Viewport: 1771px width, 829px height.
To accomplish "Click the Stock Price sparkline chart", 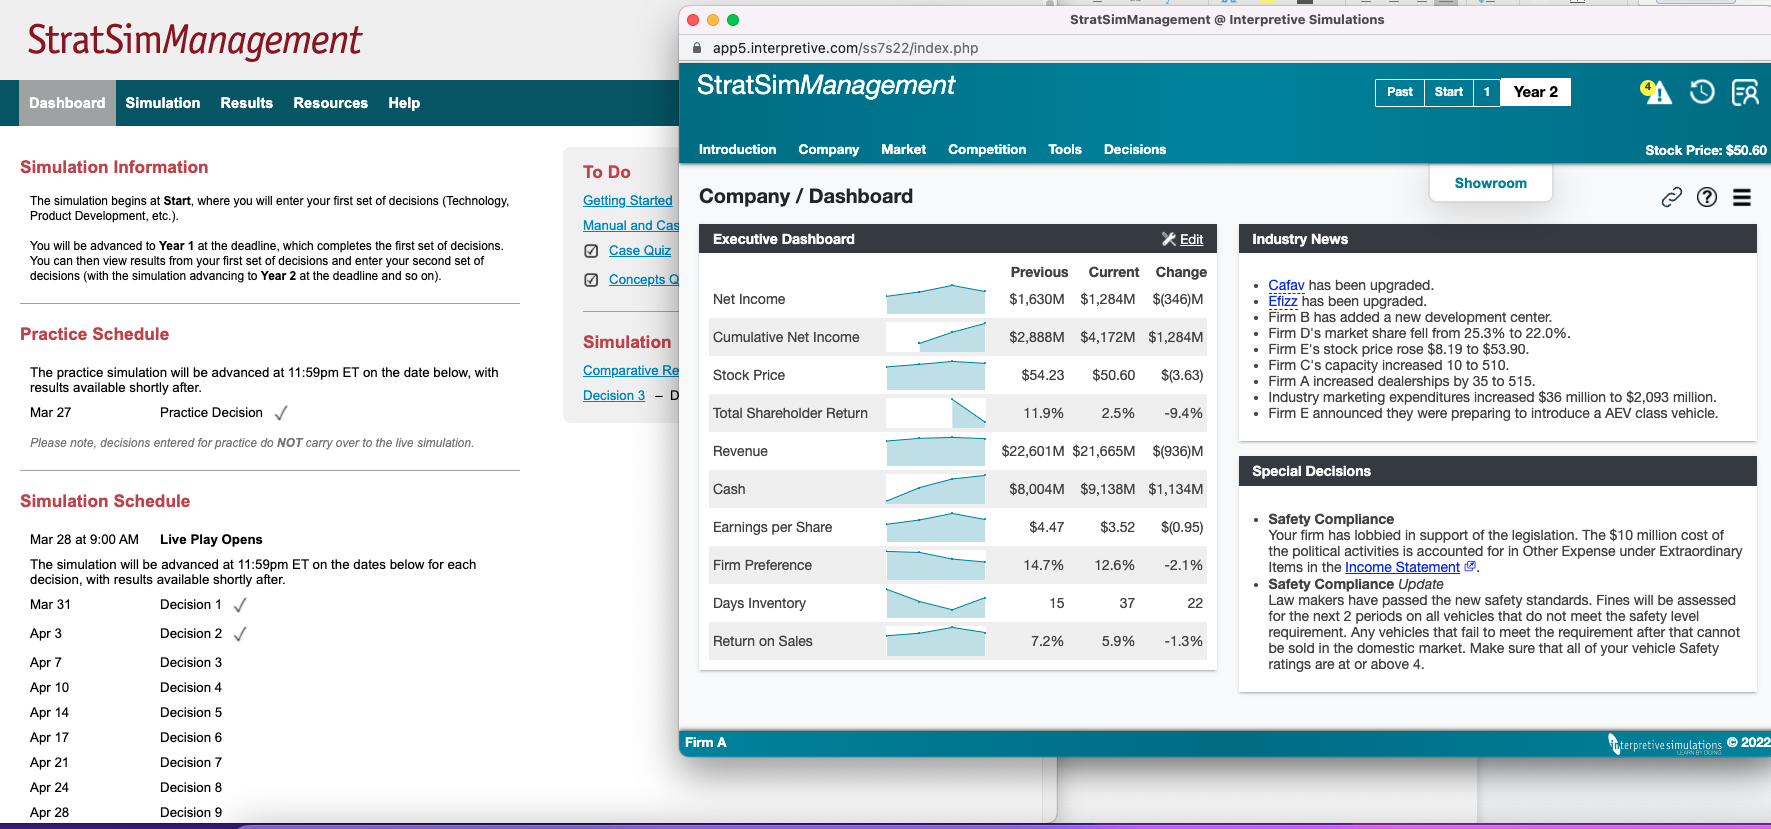I will click(x=936, y=375).
